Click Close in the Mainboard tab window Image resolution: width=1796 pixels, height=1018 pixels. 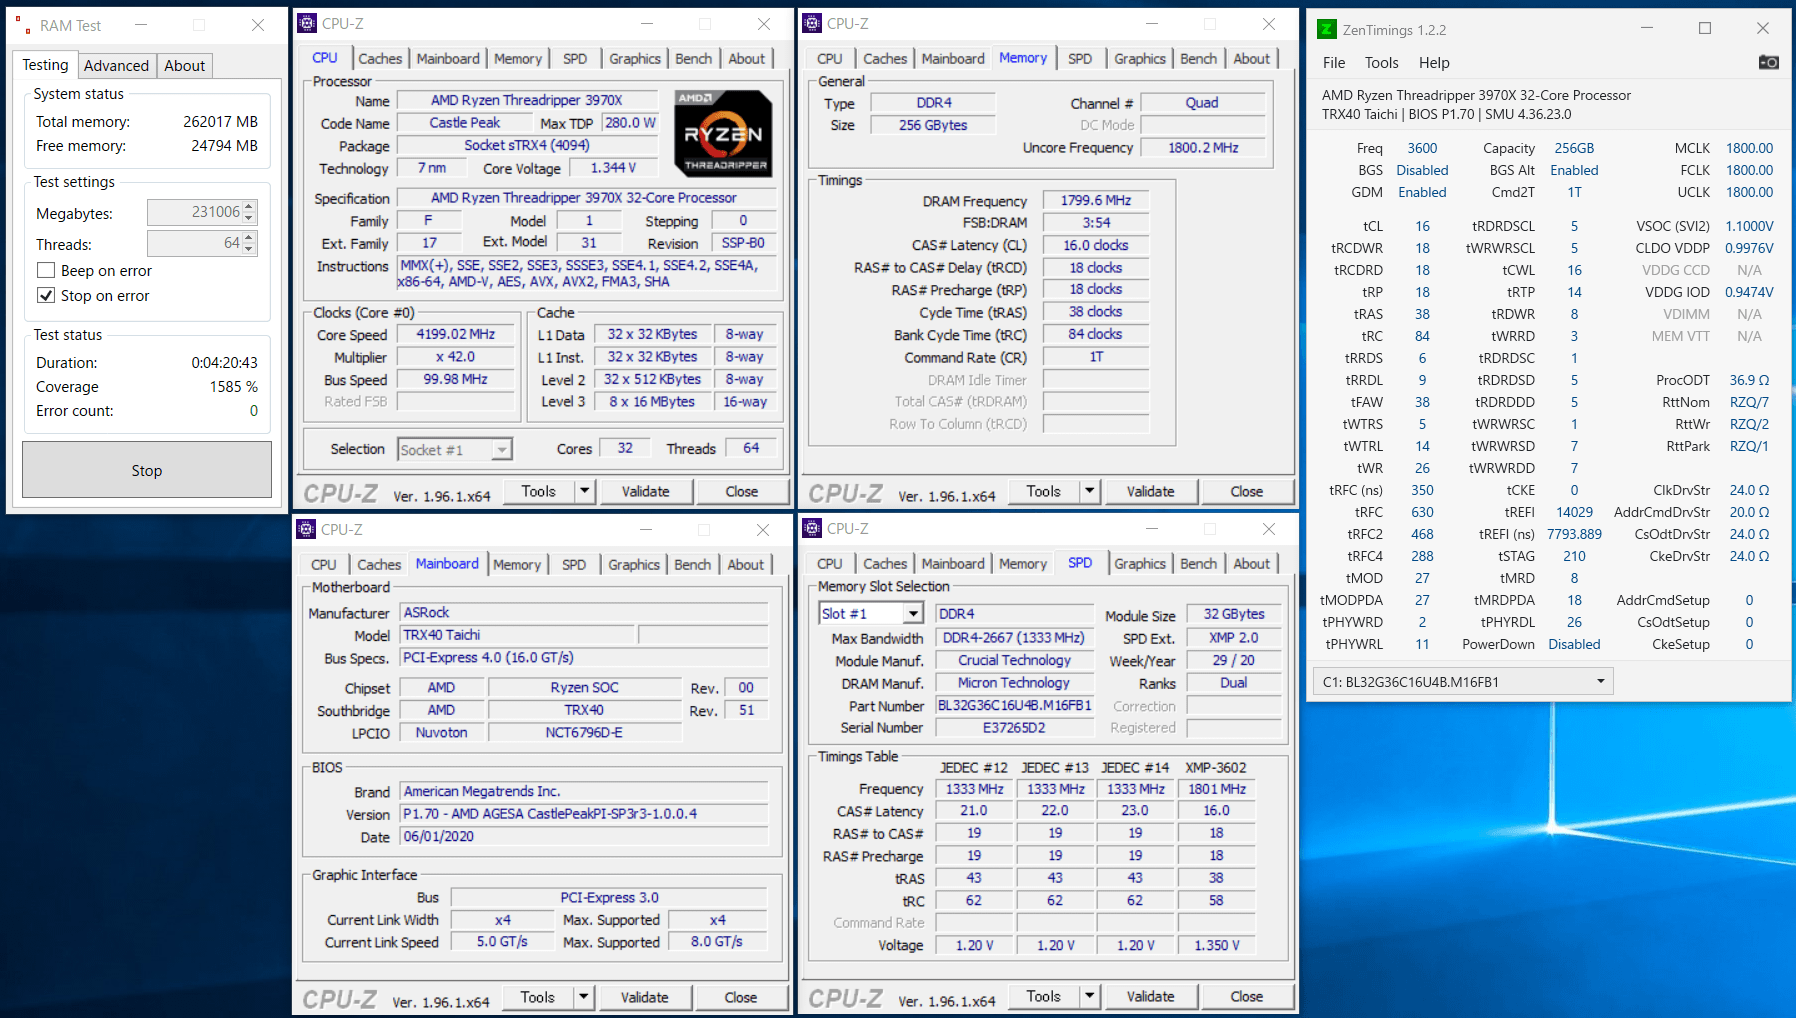pyautogui.click(x=740, y=997)
